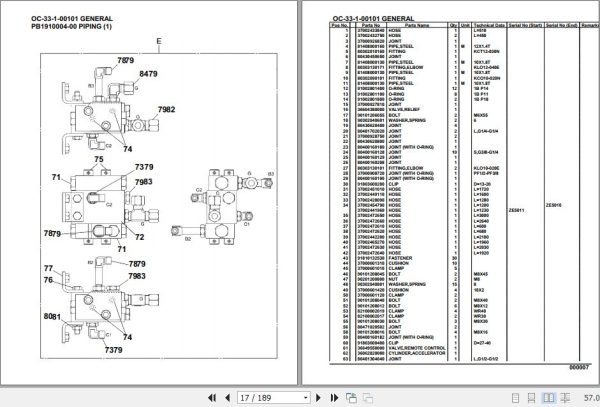Click the Parts Name column header
This screenshot has width=600, height=407.
point(417,25)
